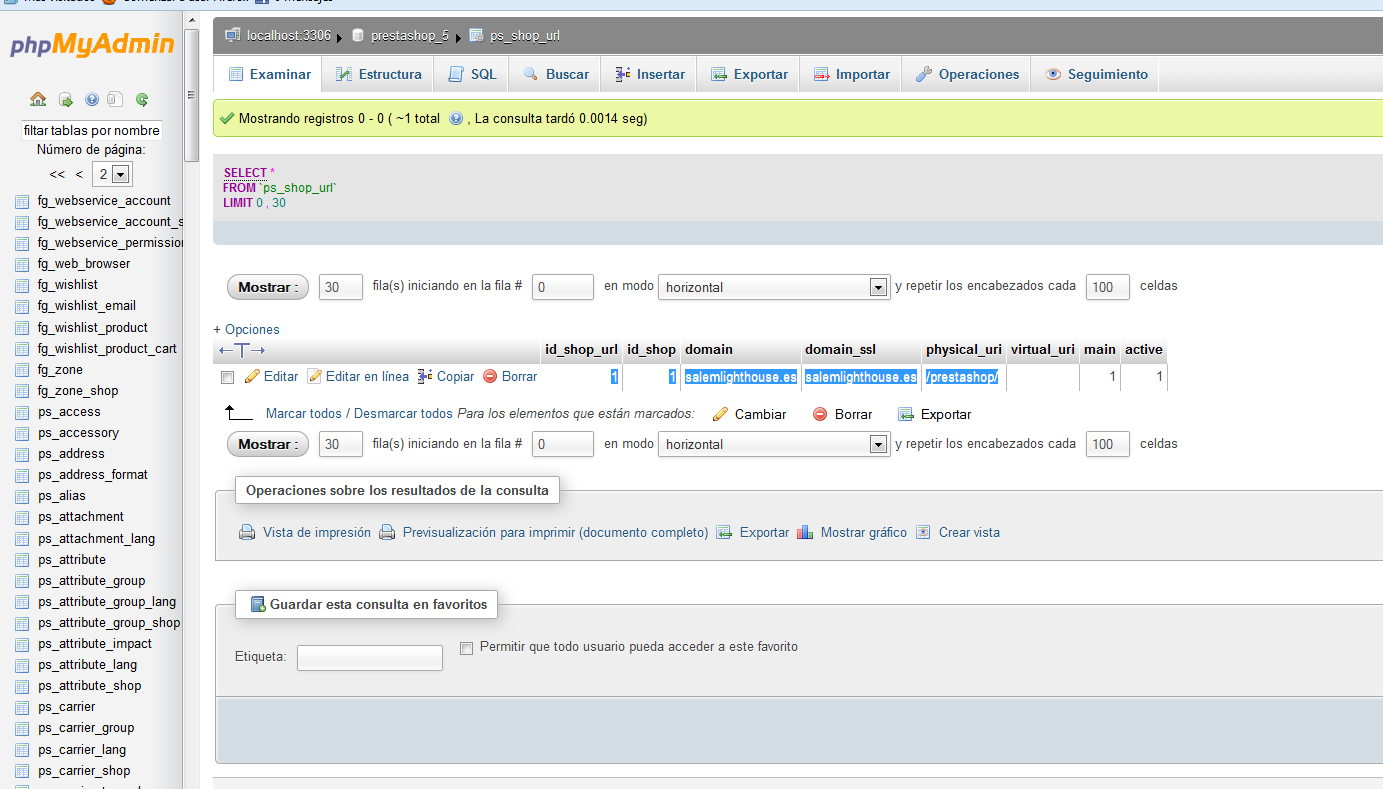Viewport: 1383px width, 789px height.
Task: Click table icon beside ps_attribute_group
Action: (22, 581)
